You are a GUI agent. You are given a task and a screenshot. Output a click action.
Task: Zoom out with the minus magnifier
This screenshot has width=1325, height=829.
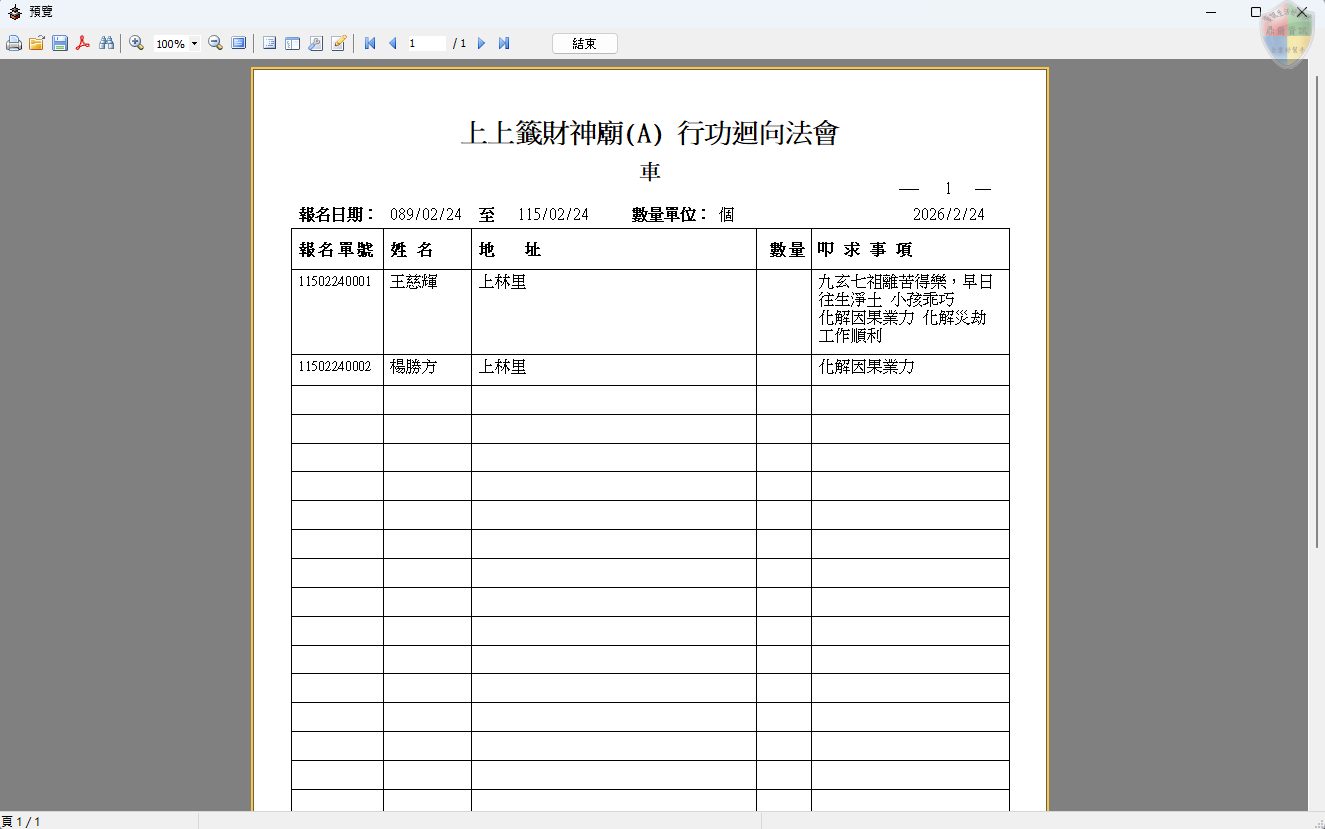(215, 44)
